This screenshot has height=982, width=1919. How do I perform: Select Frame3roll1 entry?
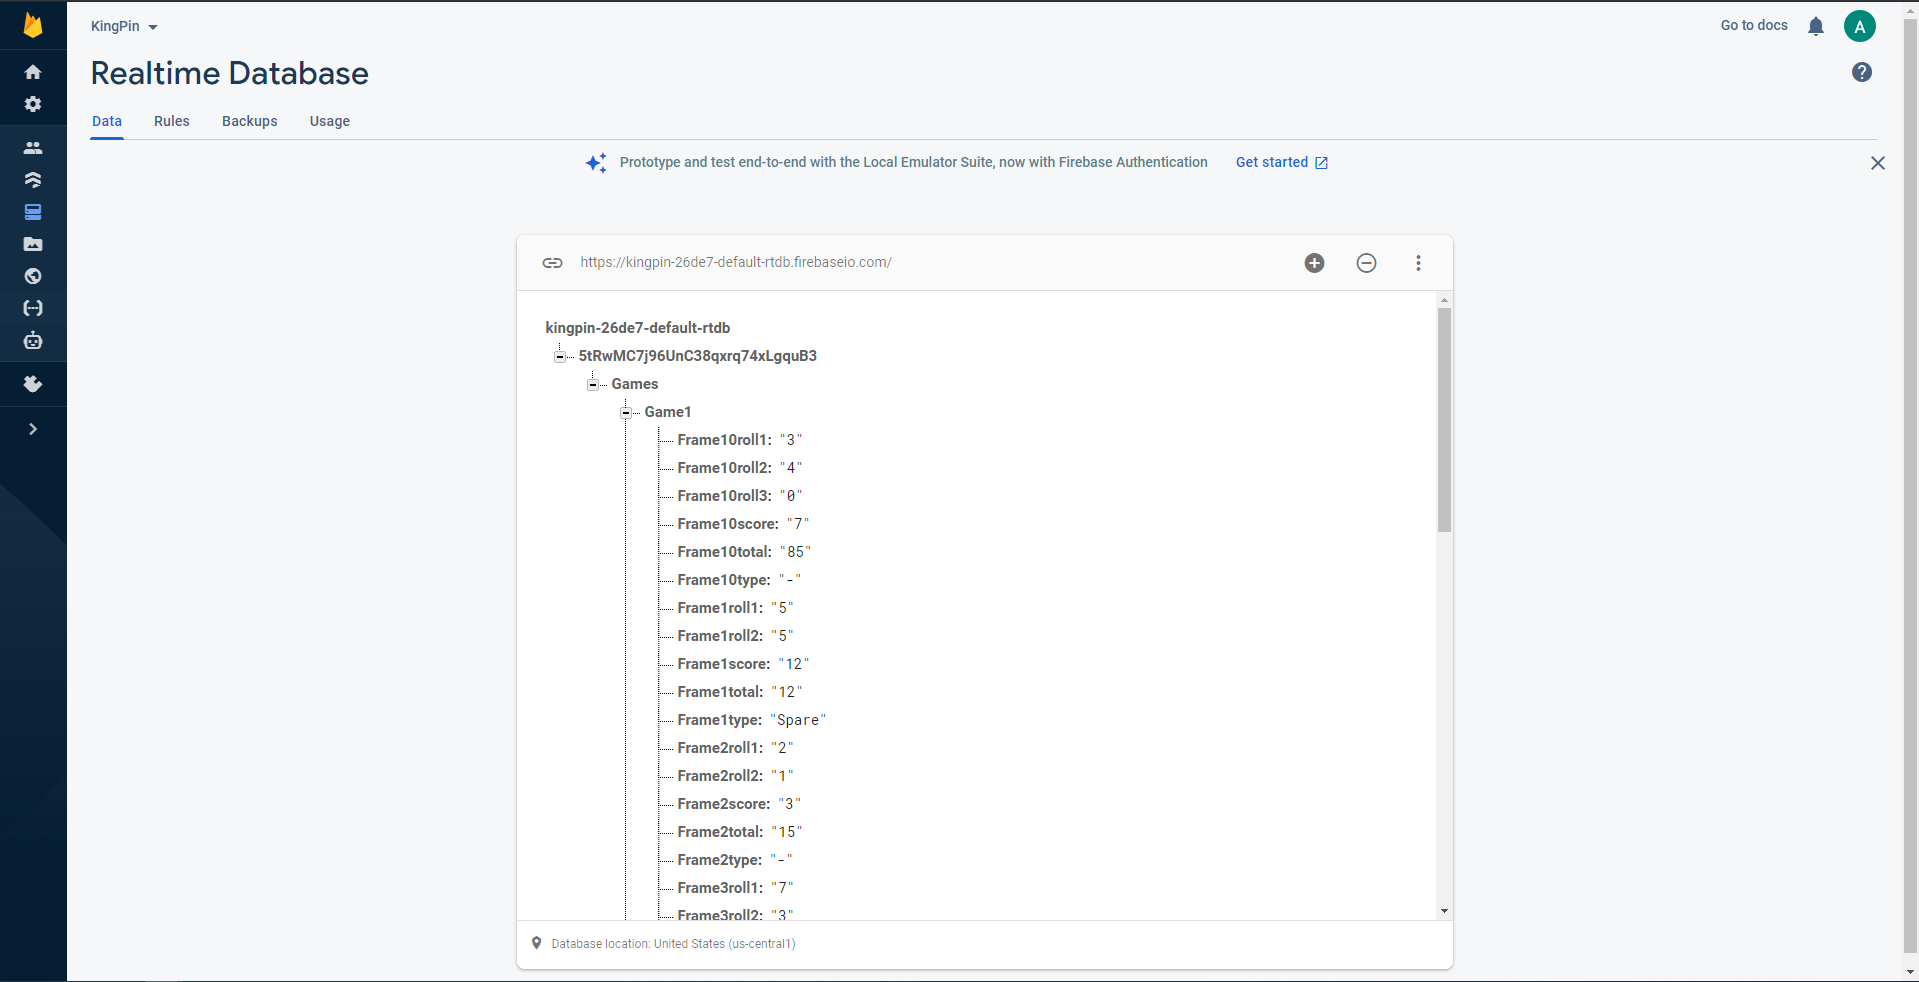(735, 888)
